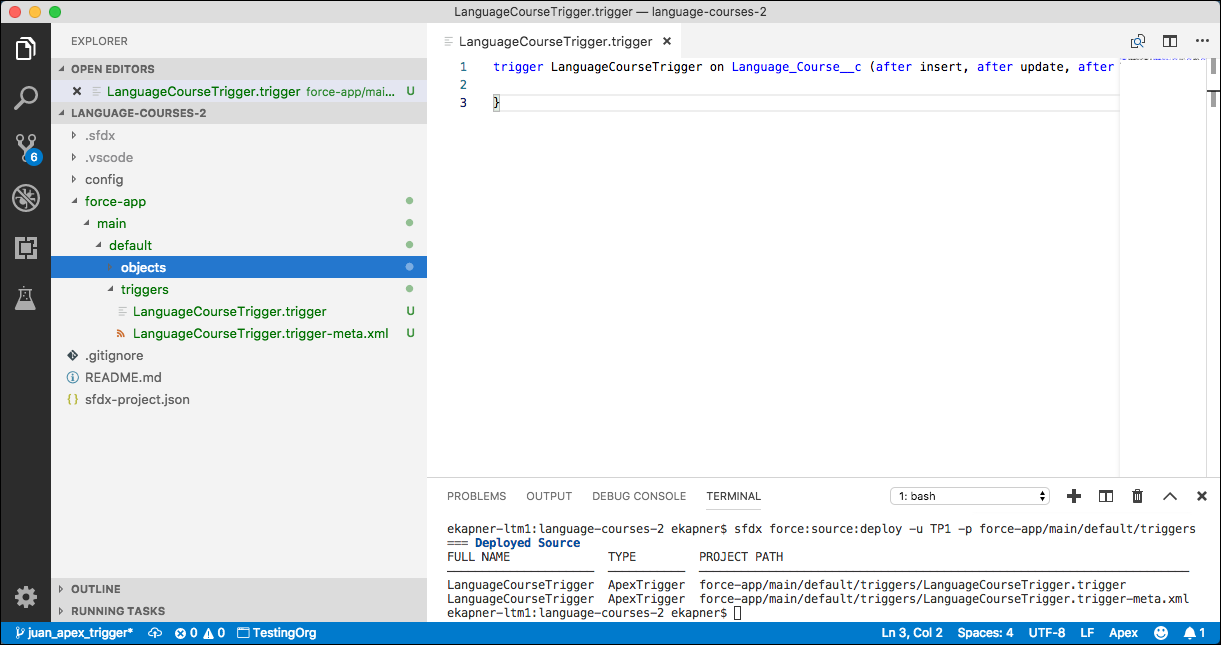
Task: Open the Manage gear menu
Action: click(25, 597)
